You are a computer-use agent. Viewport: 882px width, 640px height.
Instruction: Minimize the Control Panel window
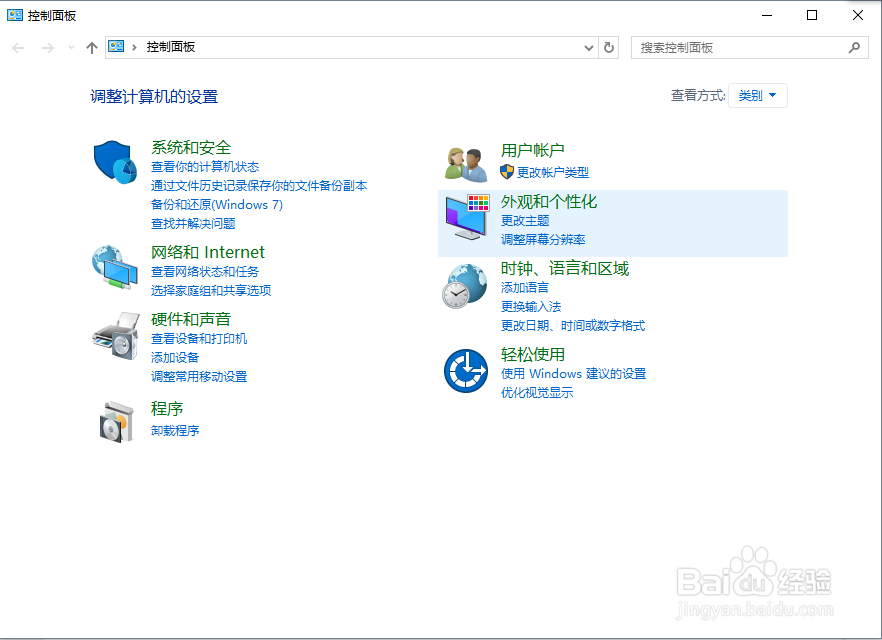(767, 15)
